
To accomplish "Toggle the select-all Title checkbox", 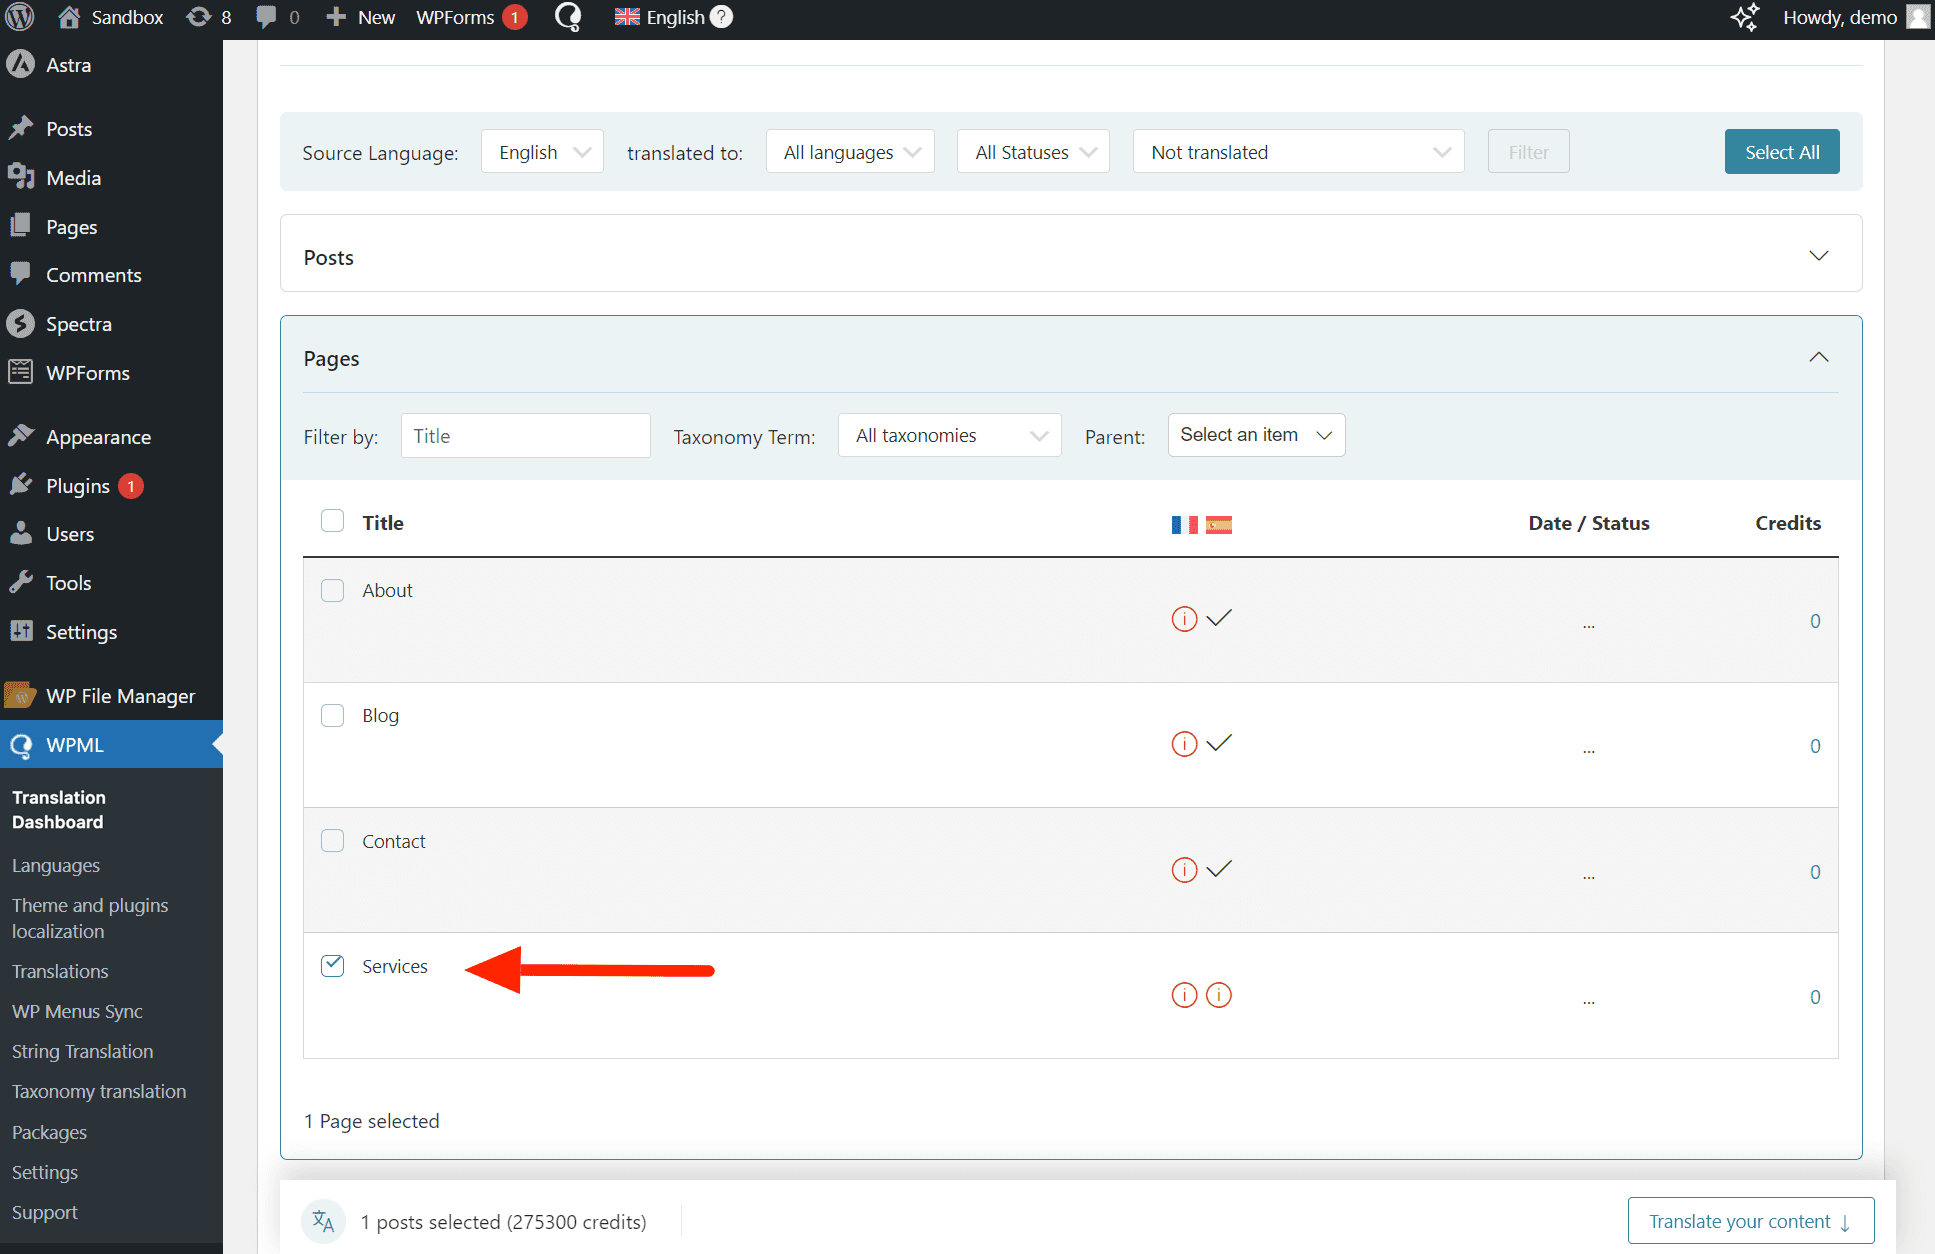I will point(333,521).
